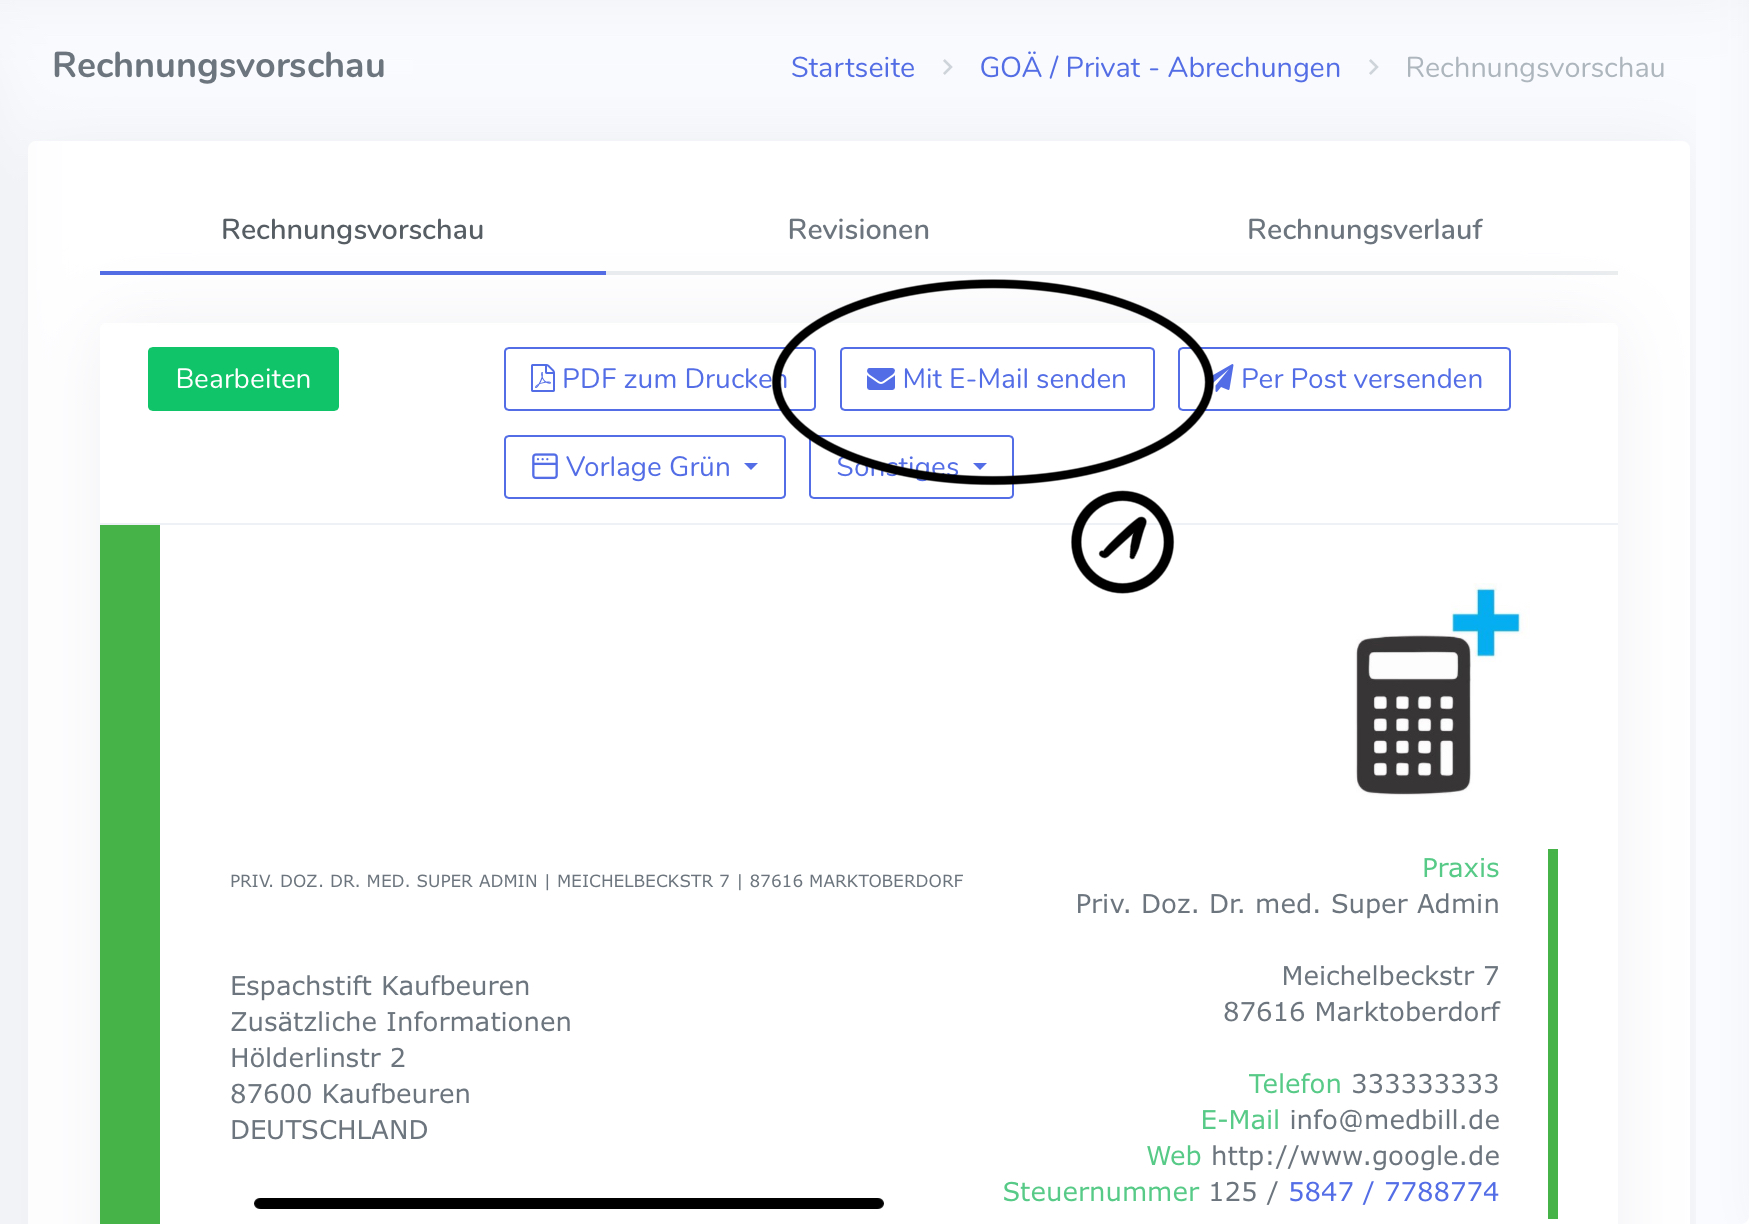
Task: Click the paper plane post icon
Action: [x=1222, y=379]
